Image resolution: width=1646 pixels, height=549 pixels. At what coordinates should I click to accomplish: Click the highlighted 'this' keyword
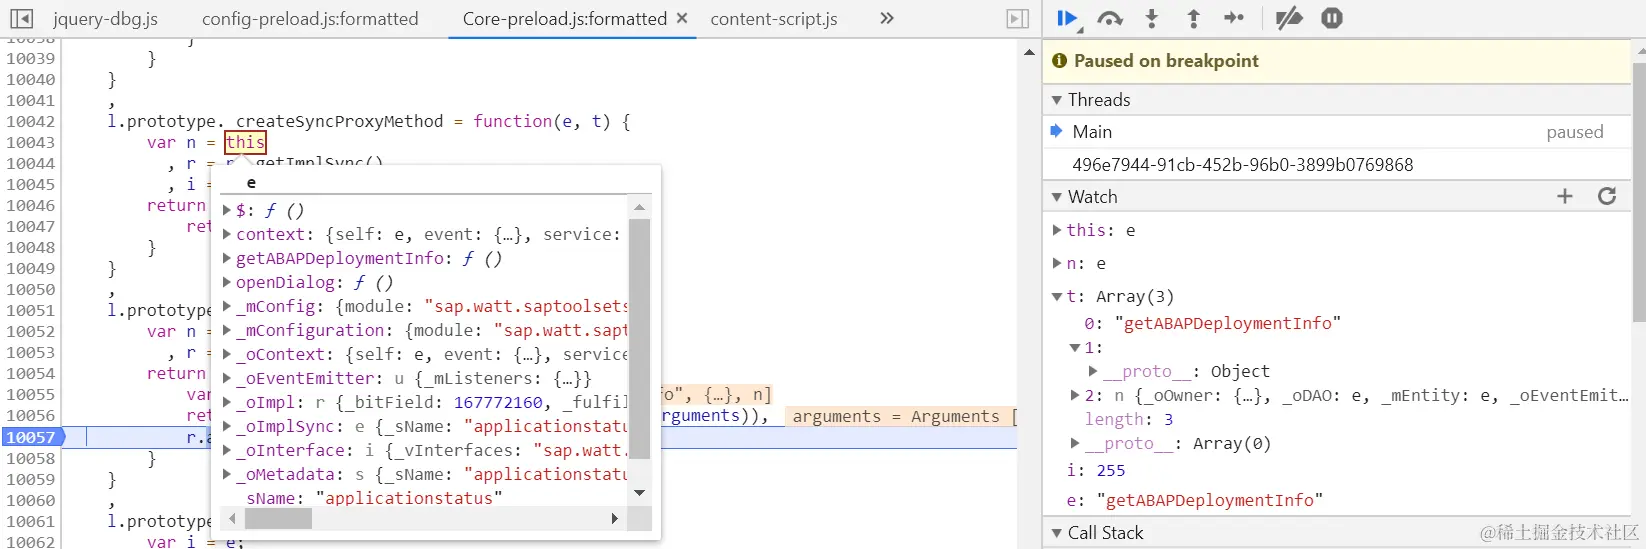(245, 142)
